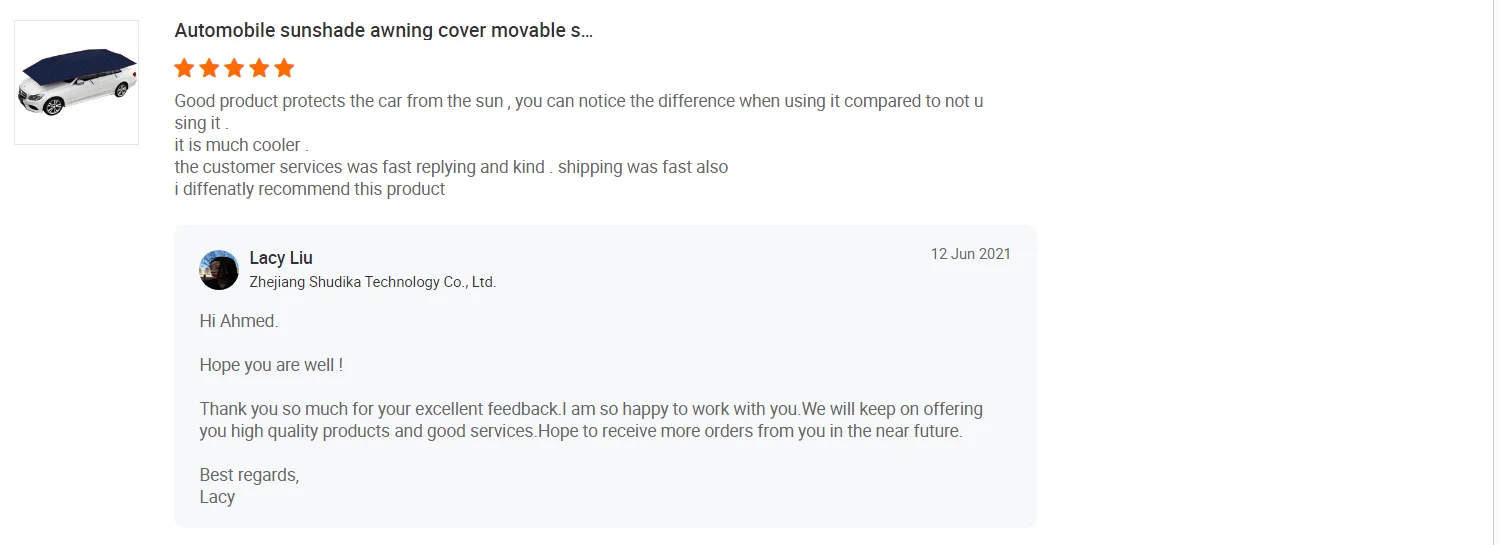
Task: Click the first orange rating star
Action: (x=184, y=68)
